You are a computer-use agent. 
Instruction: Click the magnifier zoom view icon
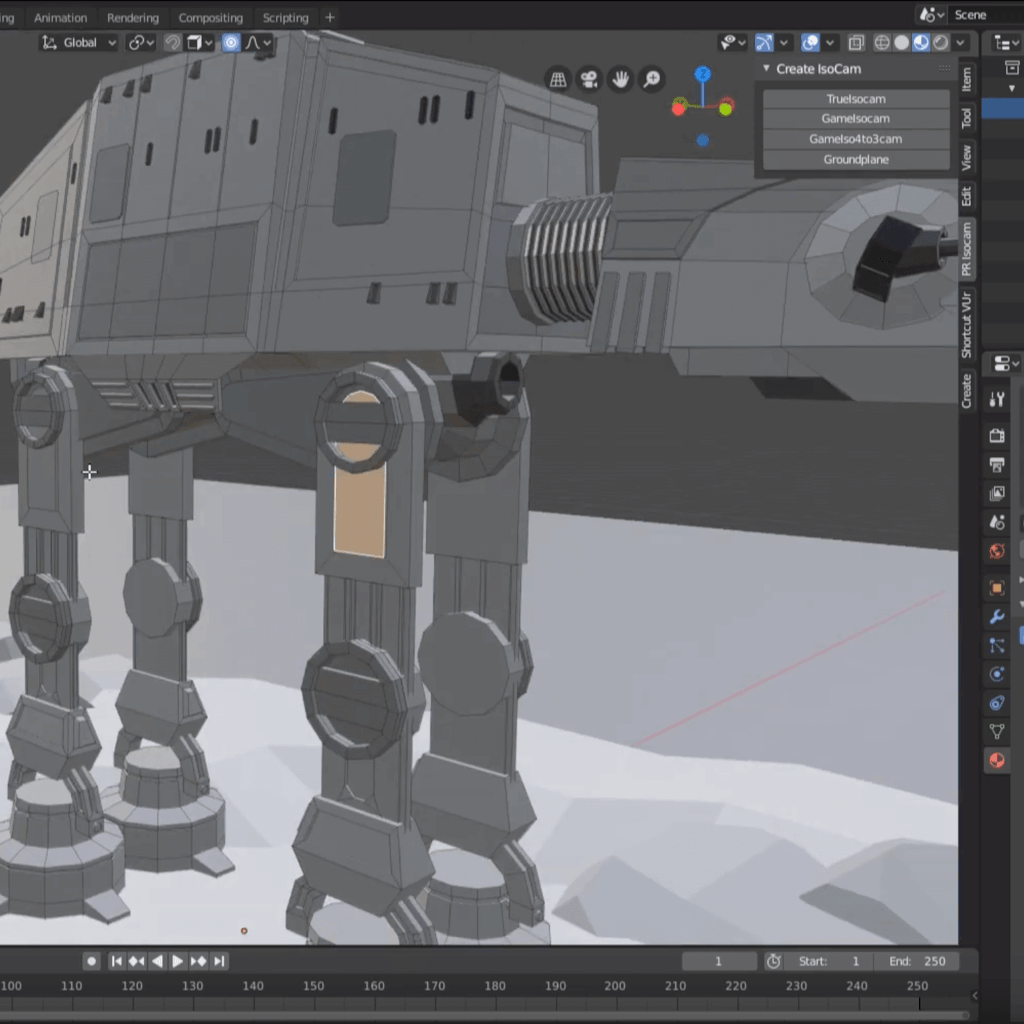tap(652, 80)
